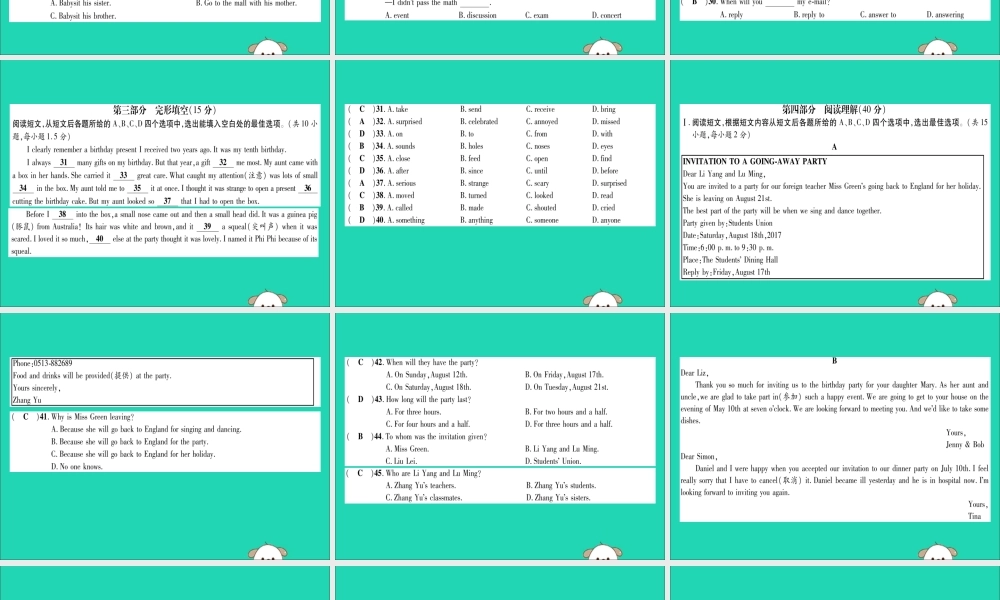The width and height of the screenshot is (1000, 600).
Task: Select answer 'D. No one knows.'
Action: (77, 467)
